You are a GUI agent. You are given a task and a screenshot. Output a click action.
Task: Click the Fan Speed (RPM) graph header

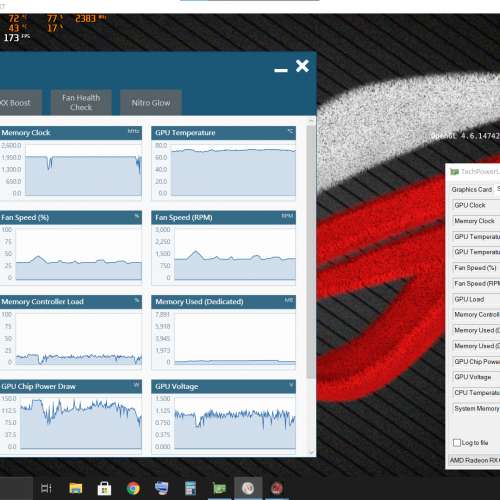pos(223,217)
